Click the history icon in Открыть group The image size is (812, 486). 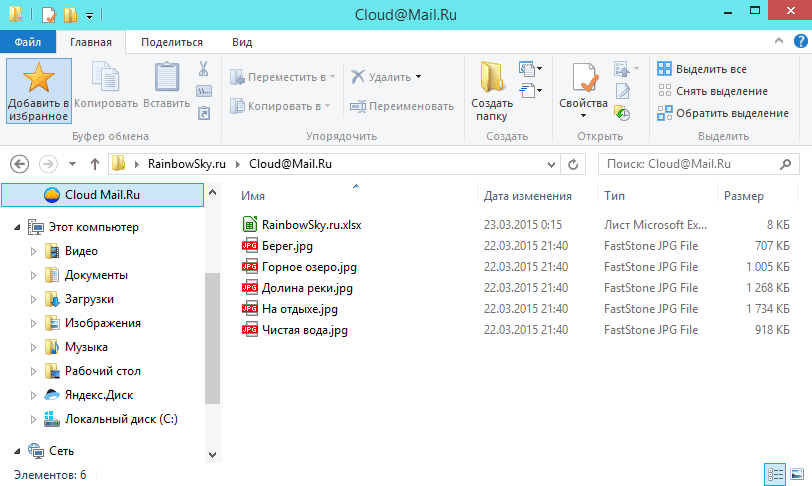621,113
